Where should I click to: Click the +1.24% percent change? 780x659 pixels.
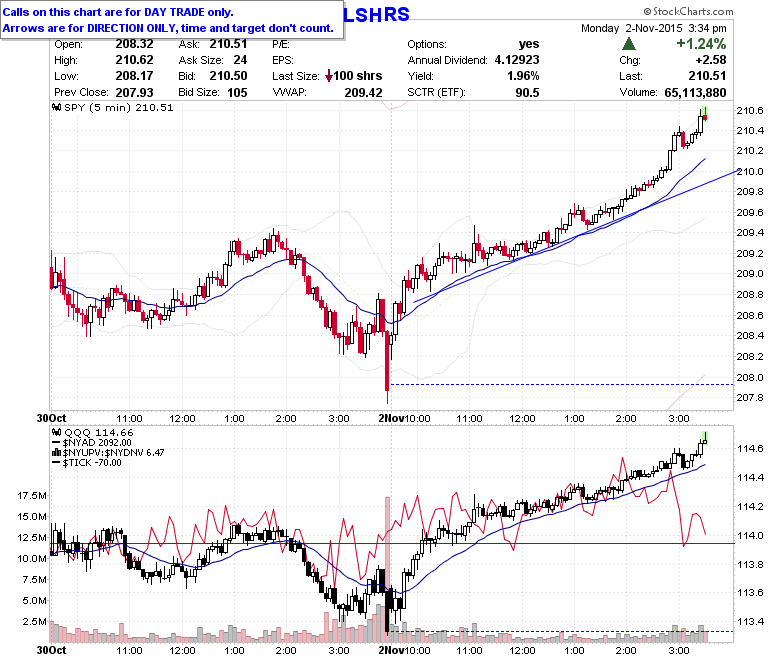coord(701,44)
